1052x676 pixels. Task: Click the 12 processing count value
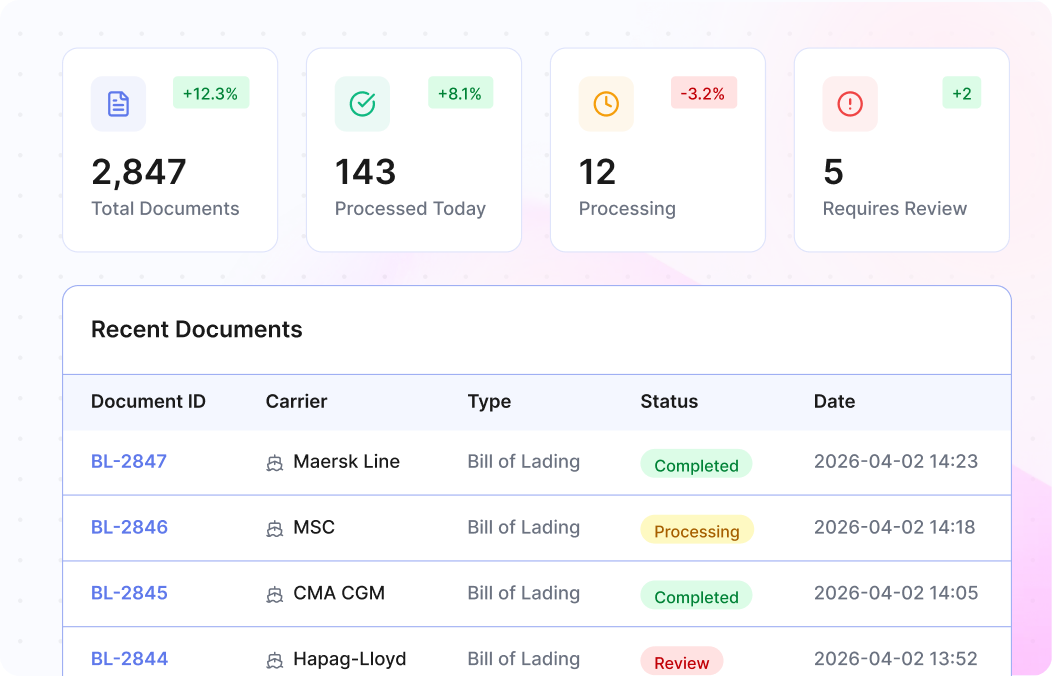pyautogui.click(x=597, y=172)
